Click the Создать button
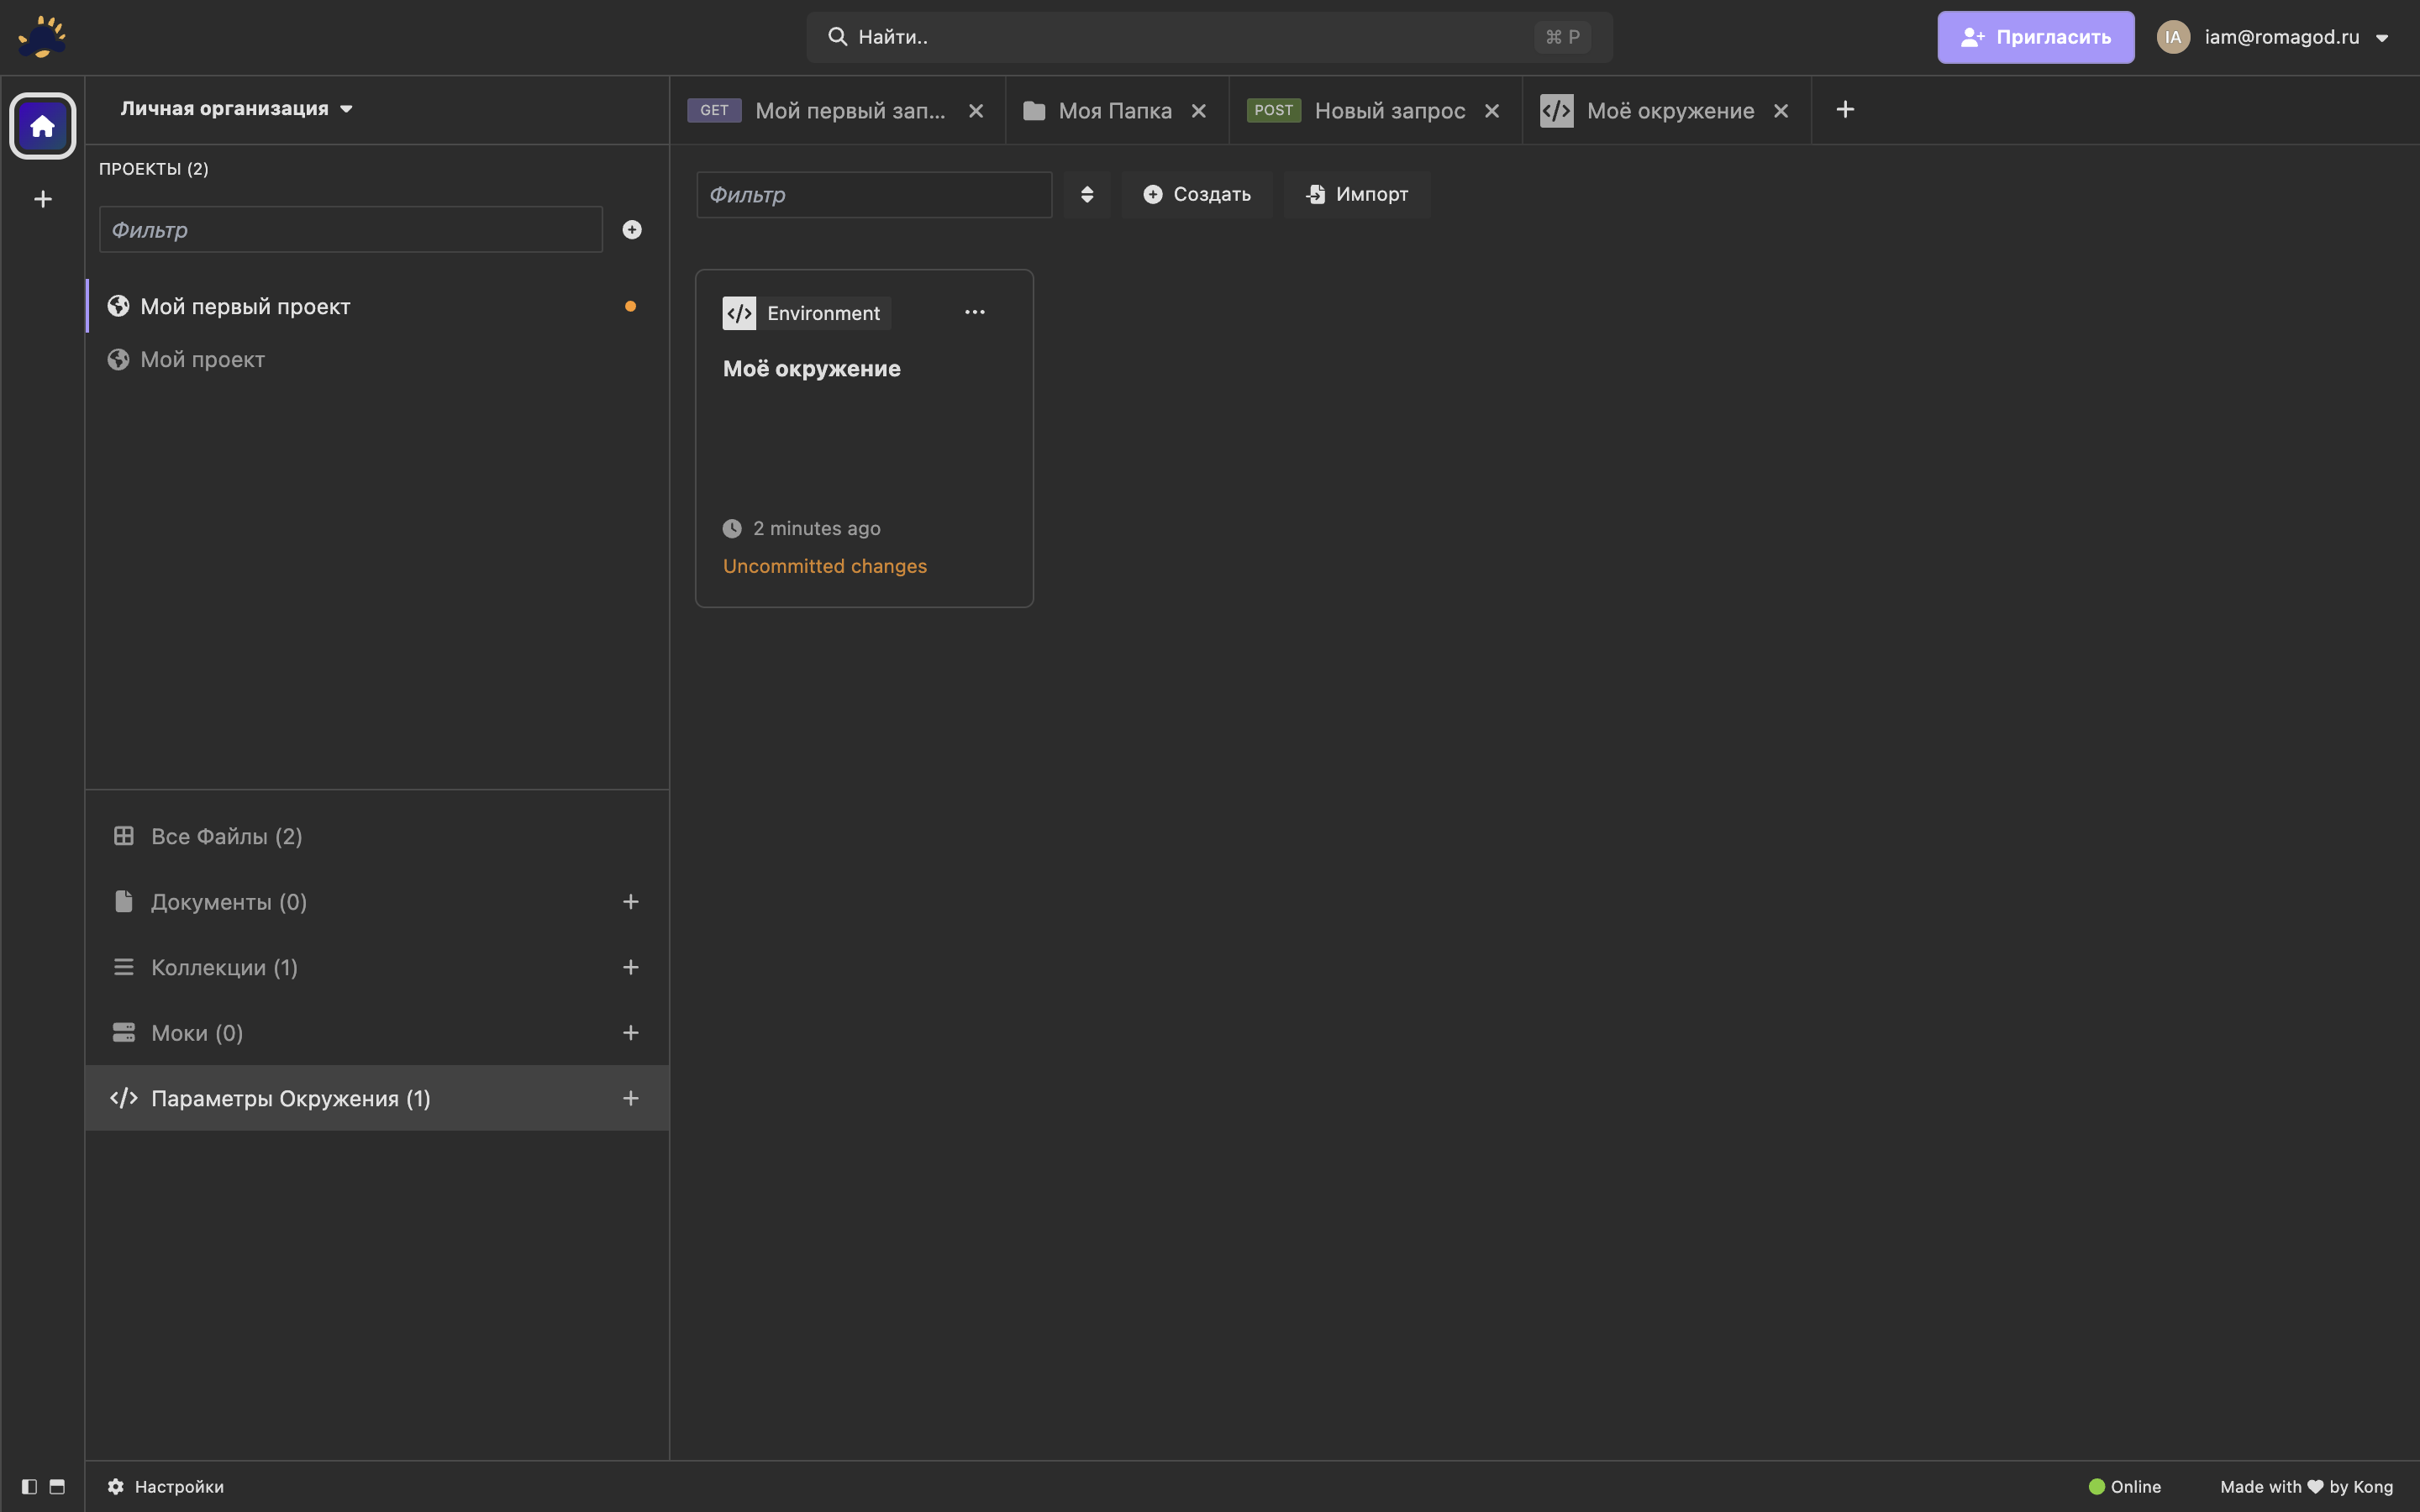This screenshot has height=1512, width=2420. coord(1197,194)
